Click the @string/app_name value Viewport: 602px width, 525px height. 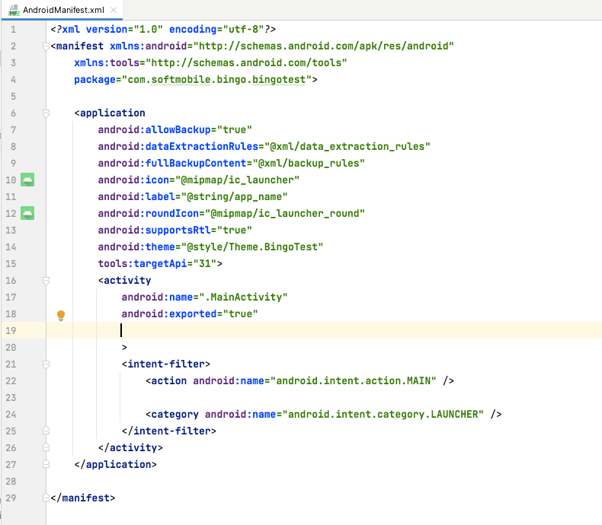(x=234, y=197)
